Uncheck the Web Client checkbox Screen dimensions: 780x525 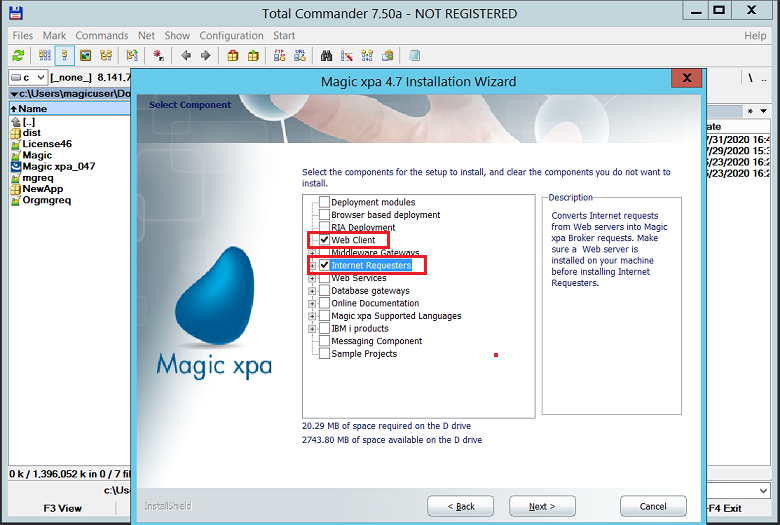click(324, 240)
